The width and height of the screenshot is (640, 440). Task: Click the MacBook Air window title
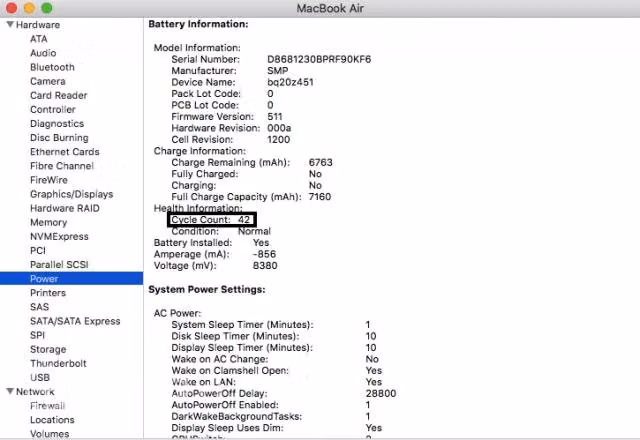[x=330, y=8]
